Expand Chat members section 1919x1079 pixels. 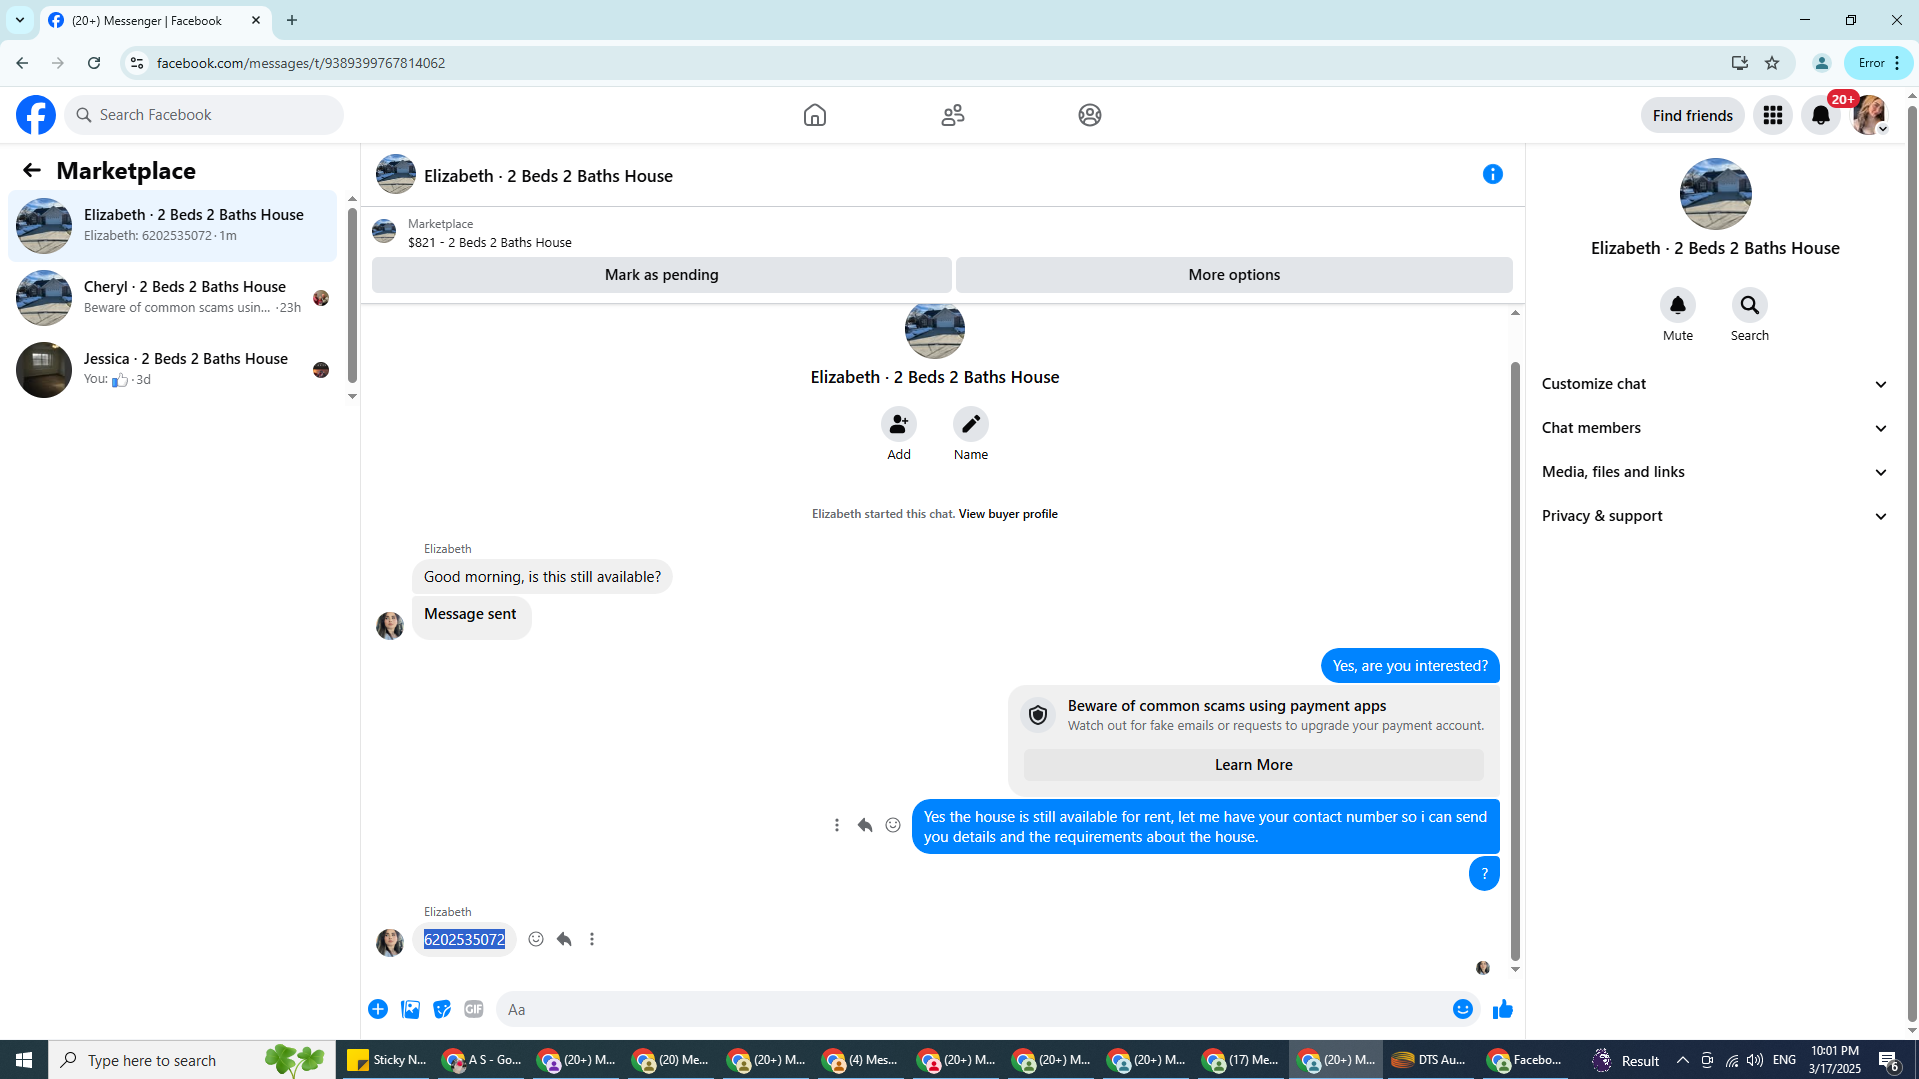[x=1715, y=428]
